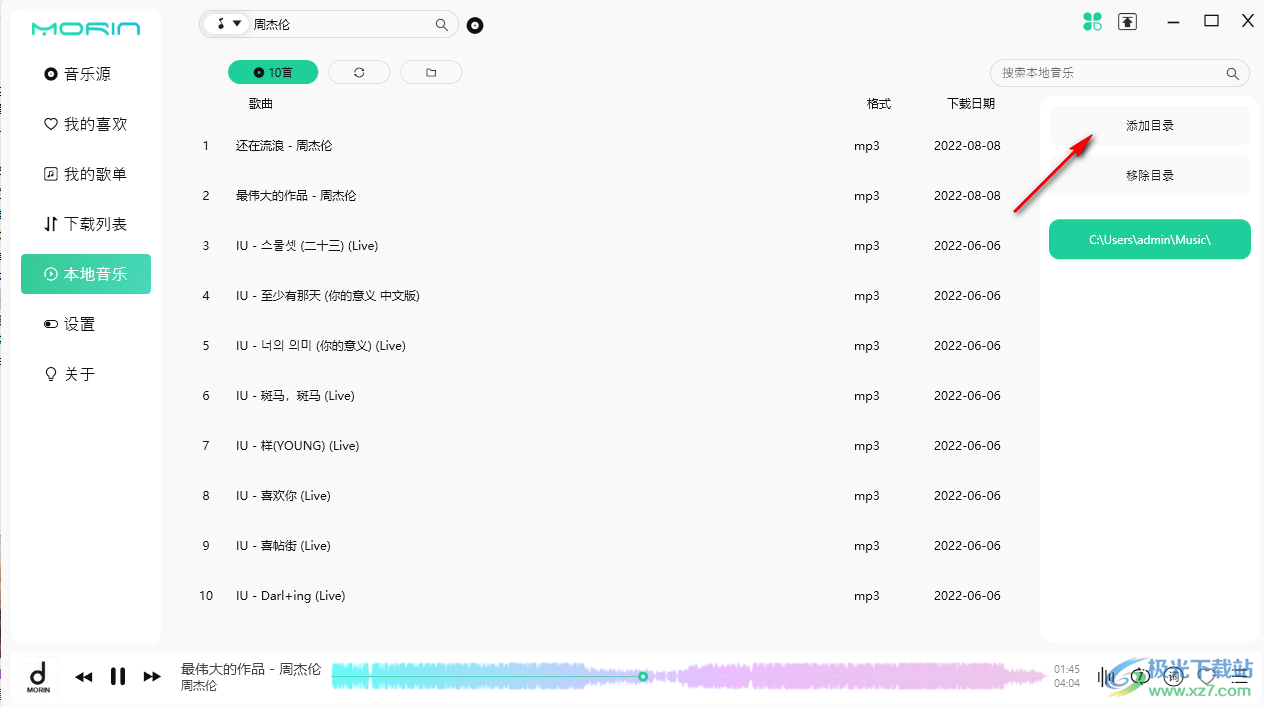Click the heart icon to favorite current song
The image size is (1264, 707).
click(1207, 676)
